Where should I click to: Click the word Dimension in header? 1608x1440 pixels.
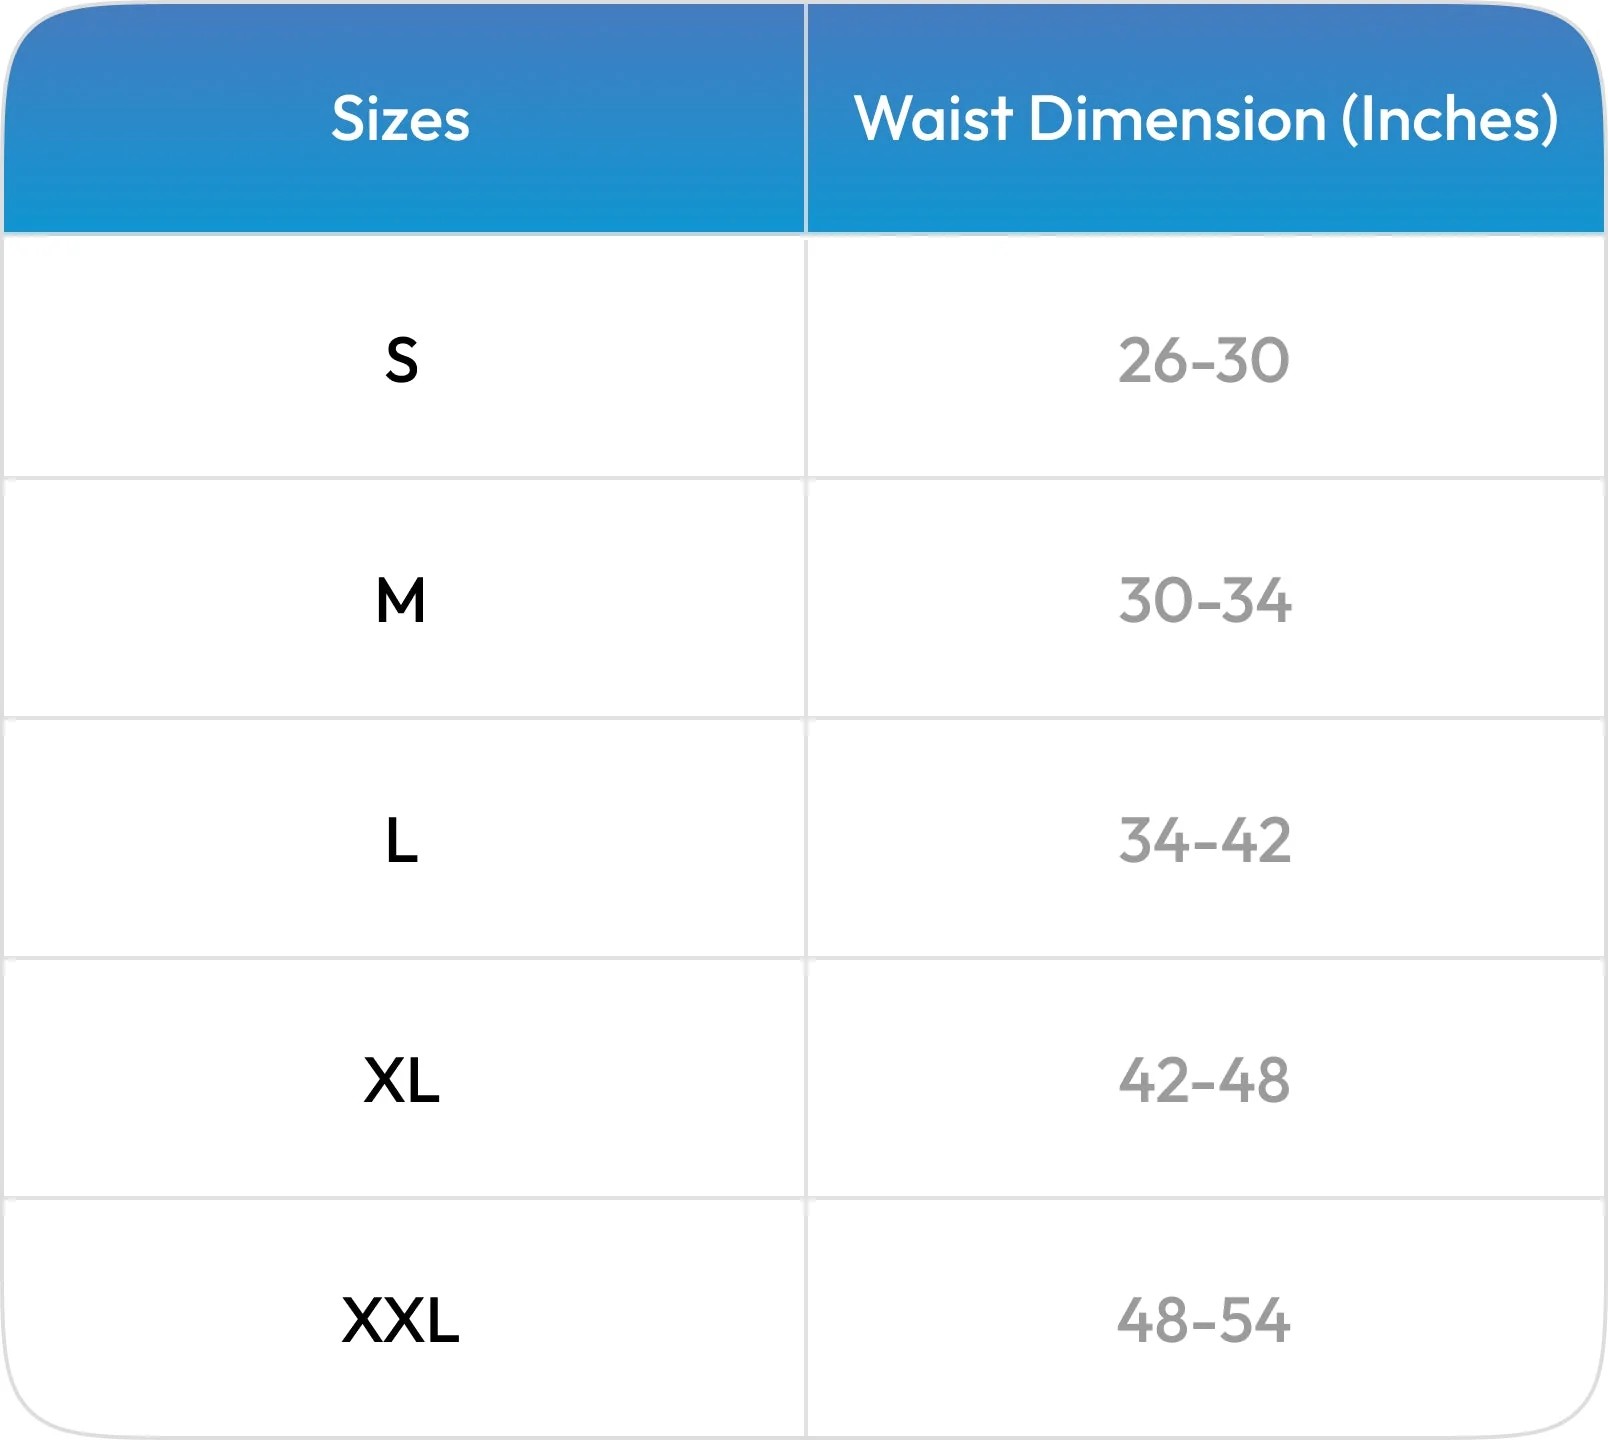[x=1177, y=119]
